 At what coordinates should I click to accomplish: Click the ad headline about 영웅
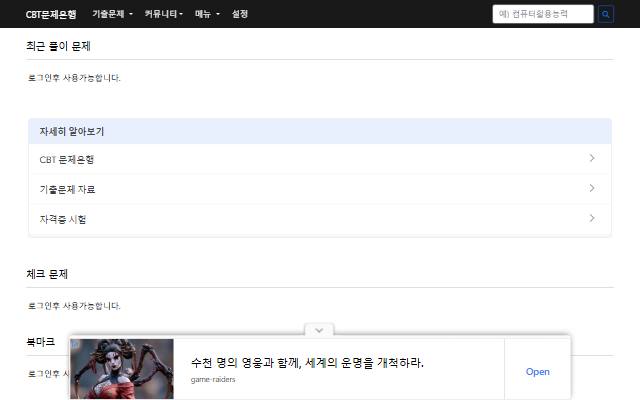307,362
